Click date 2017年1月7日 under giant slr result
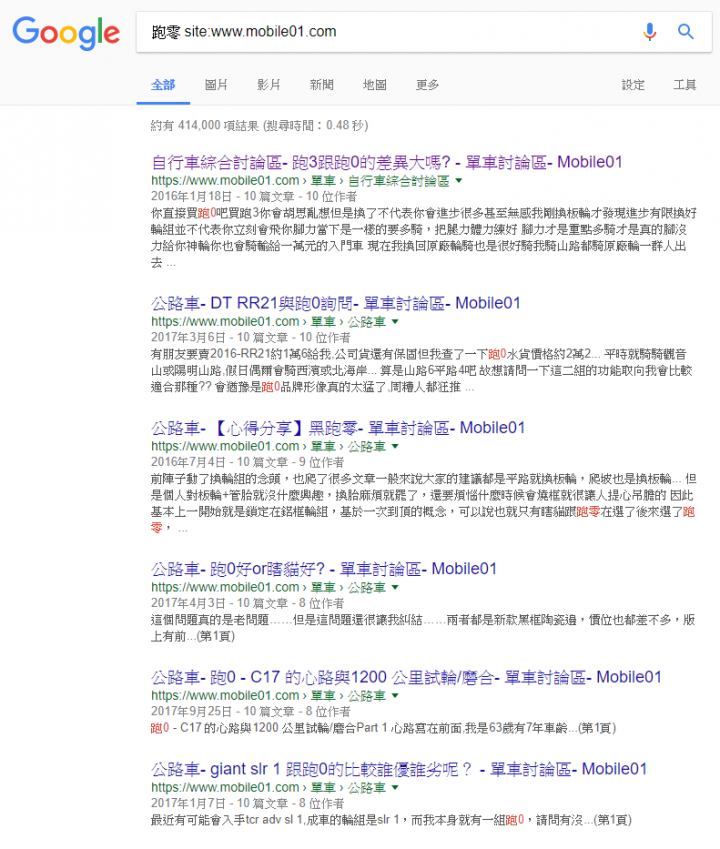Viewport: 720px width, 849px height. click(x=188, y=803)
